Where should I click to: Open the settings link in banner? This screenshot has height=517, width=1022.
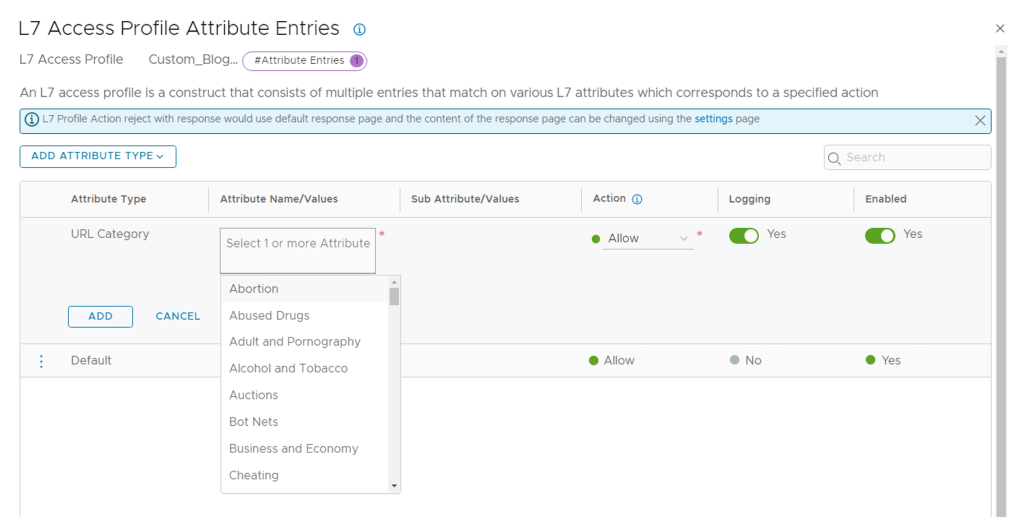point(713,119)
